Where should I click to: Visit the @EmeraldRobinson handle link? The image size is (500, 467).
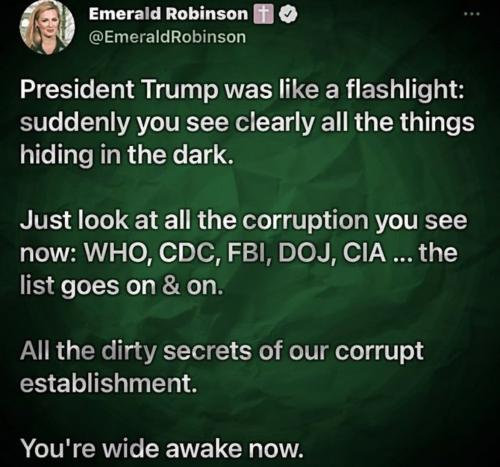(168, 37)
